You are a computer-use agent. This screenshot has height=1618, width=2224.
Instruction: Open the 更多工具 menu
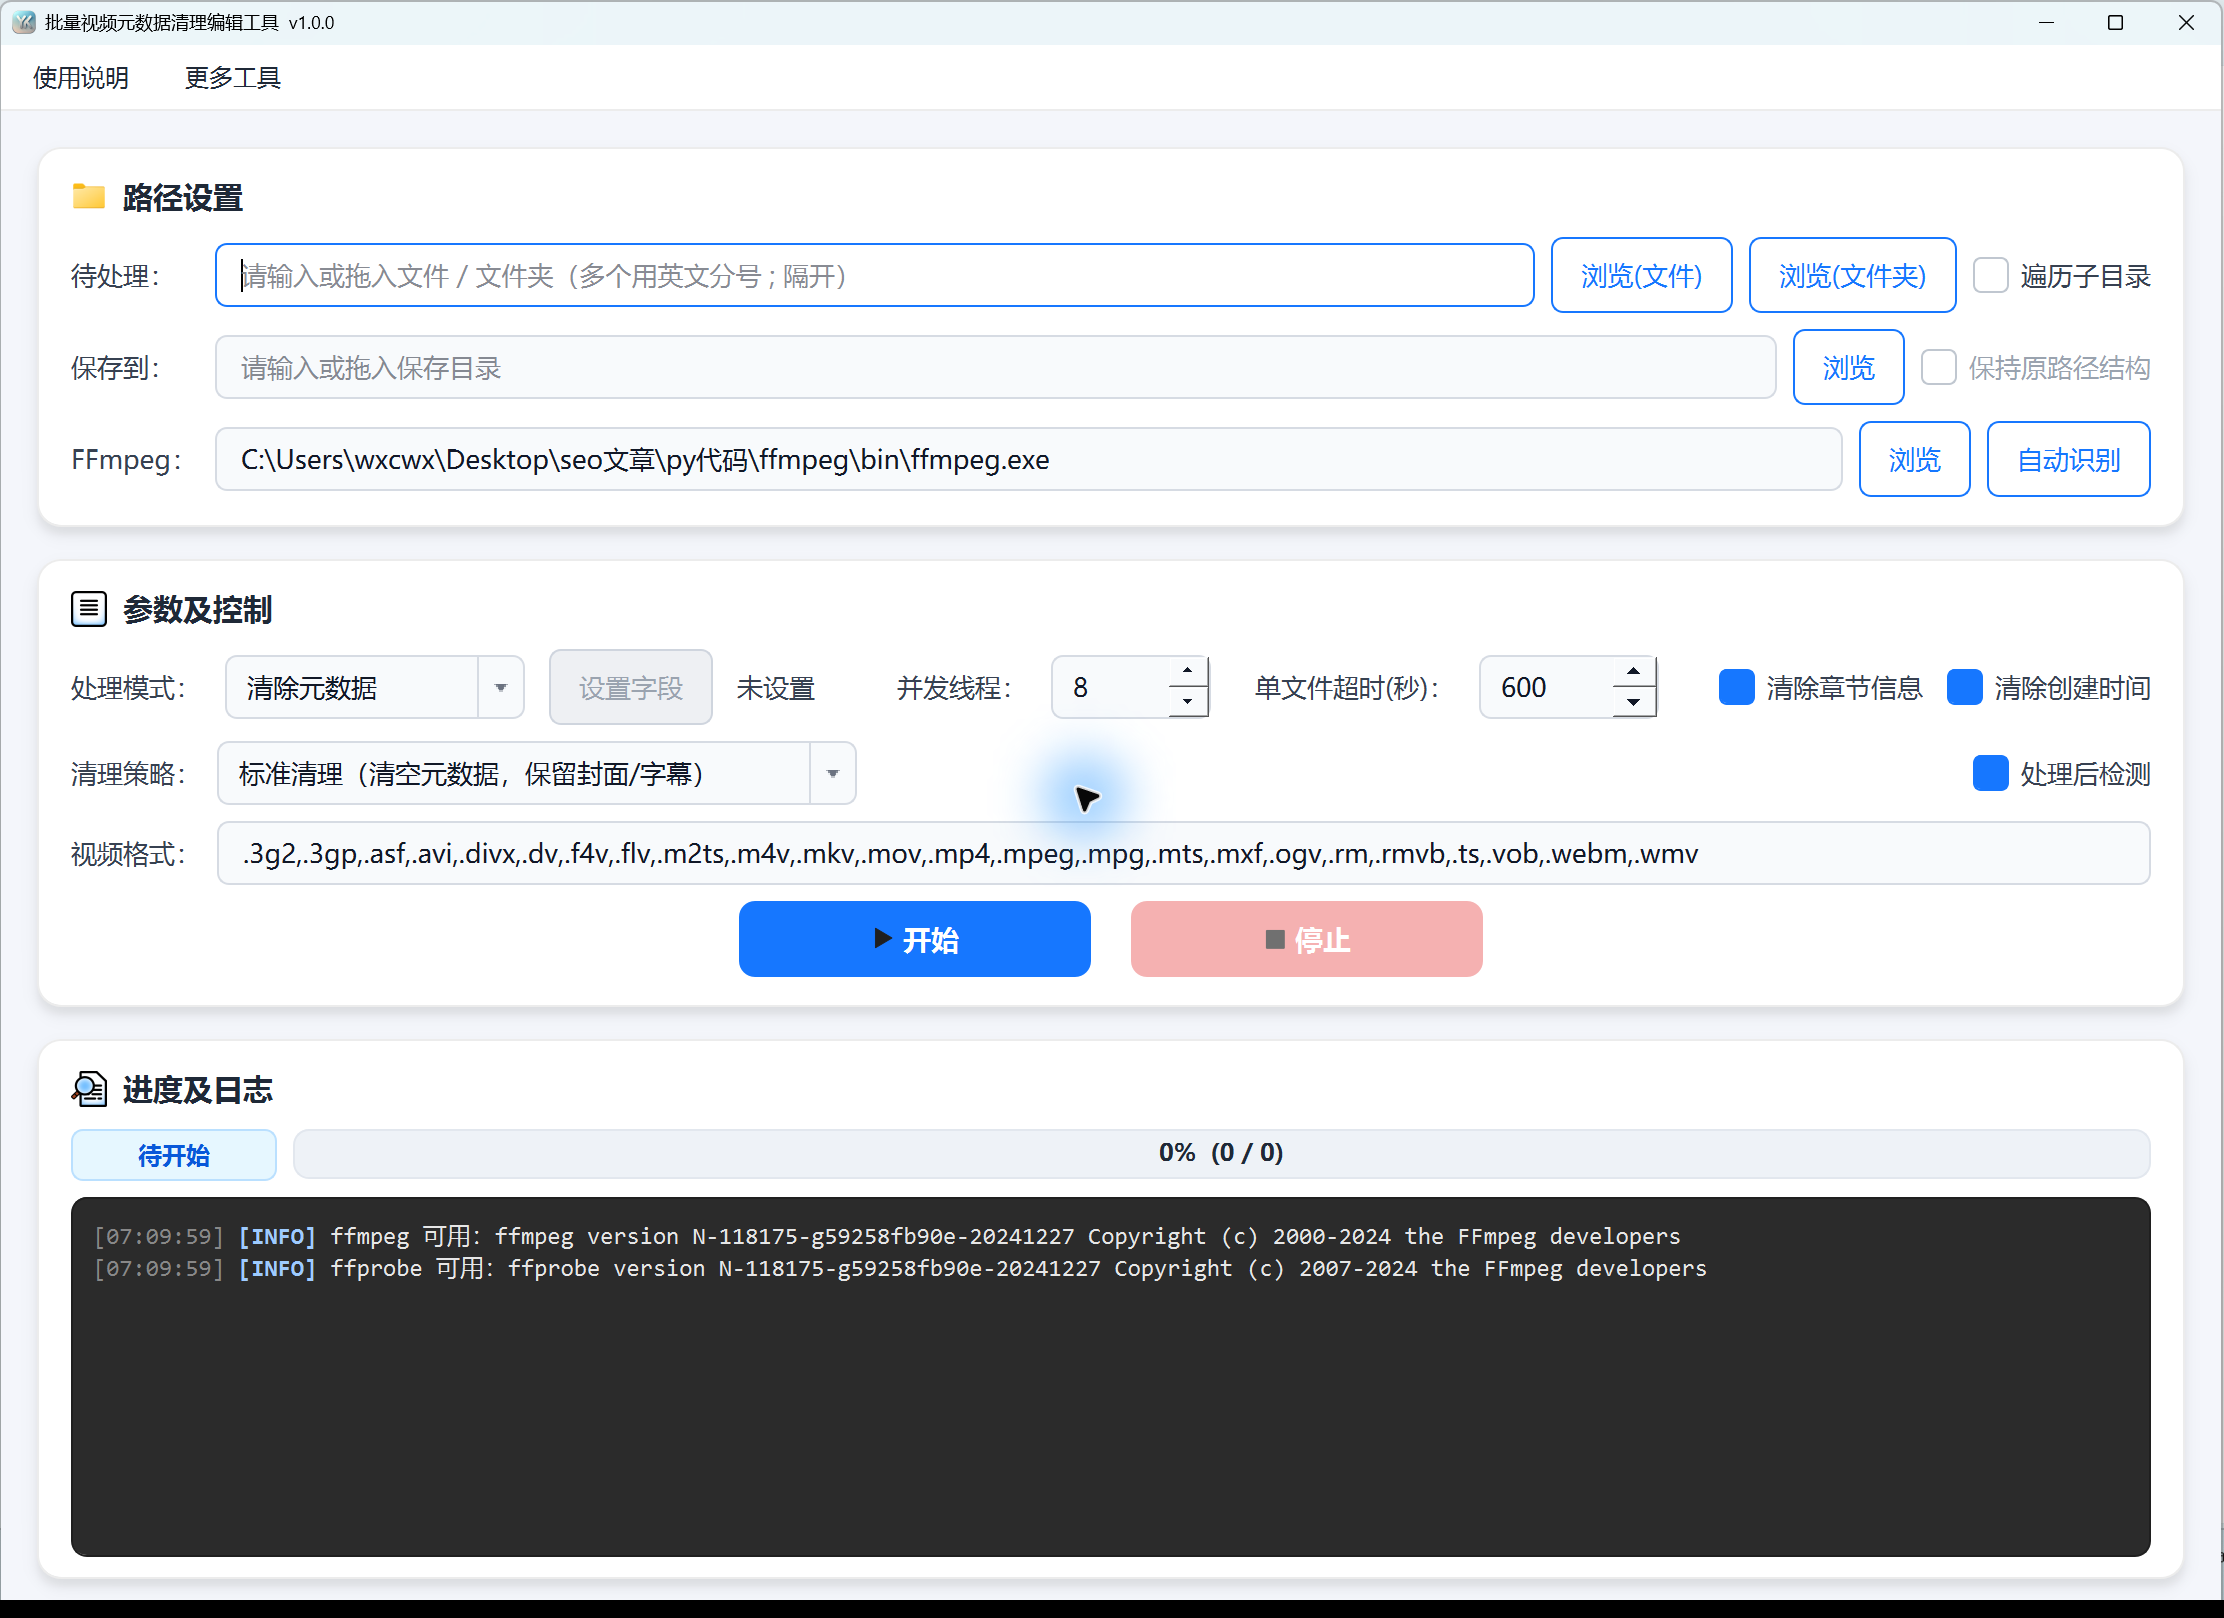pos(233,77)
